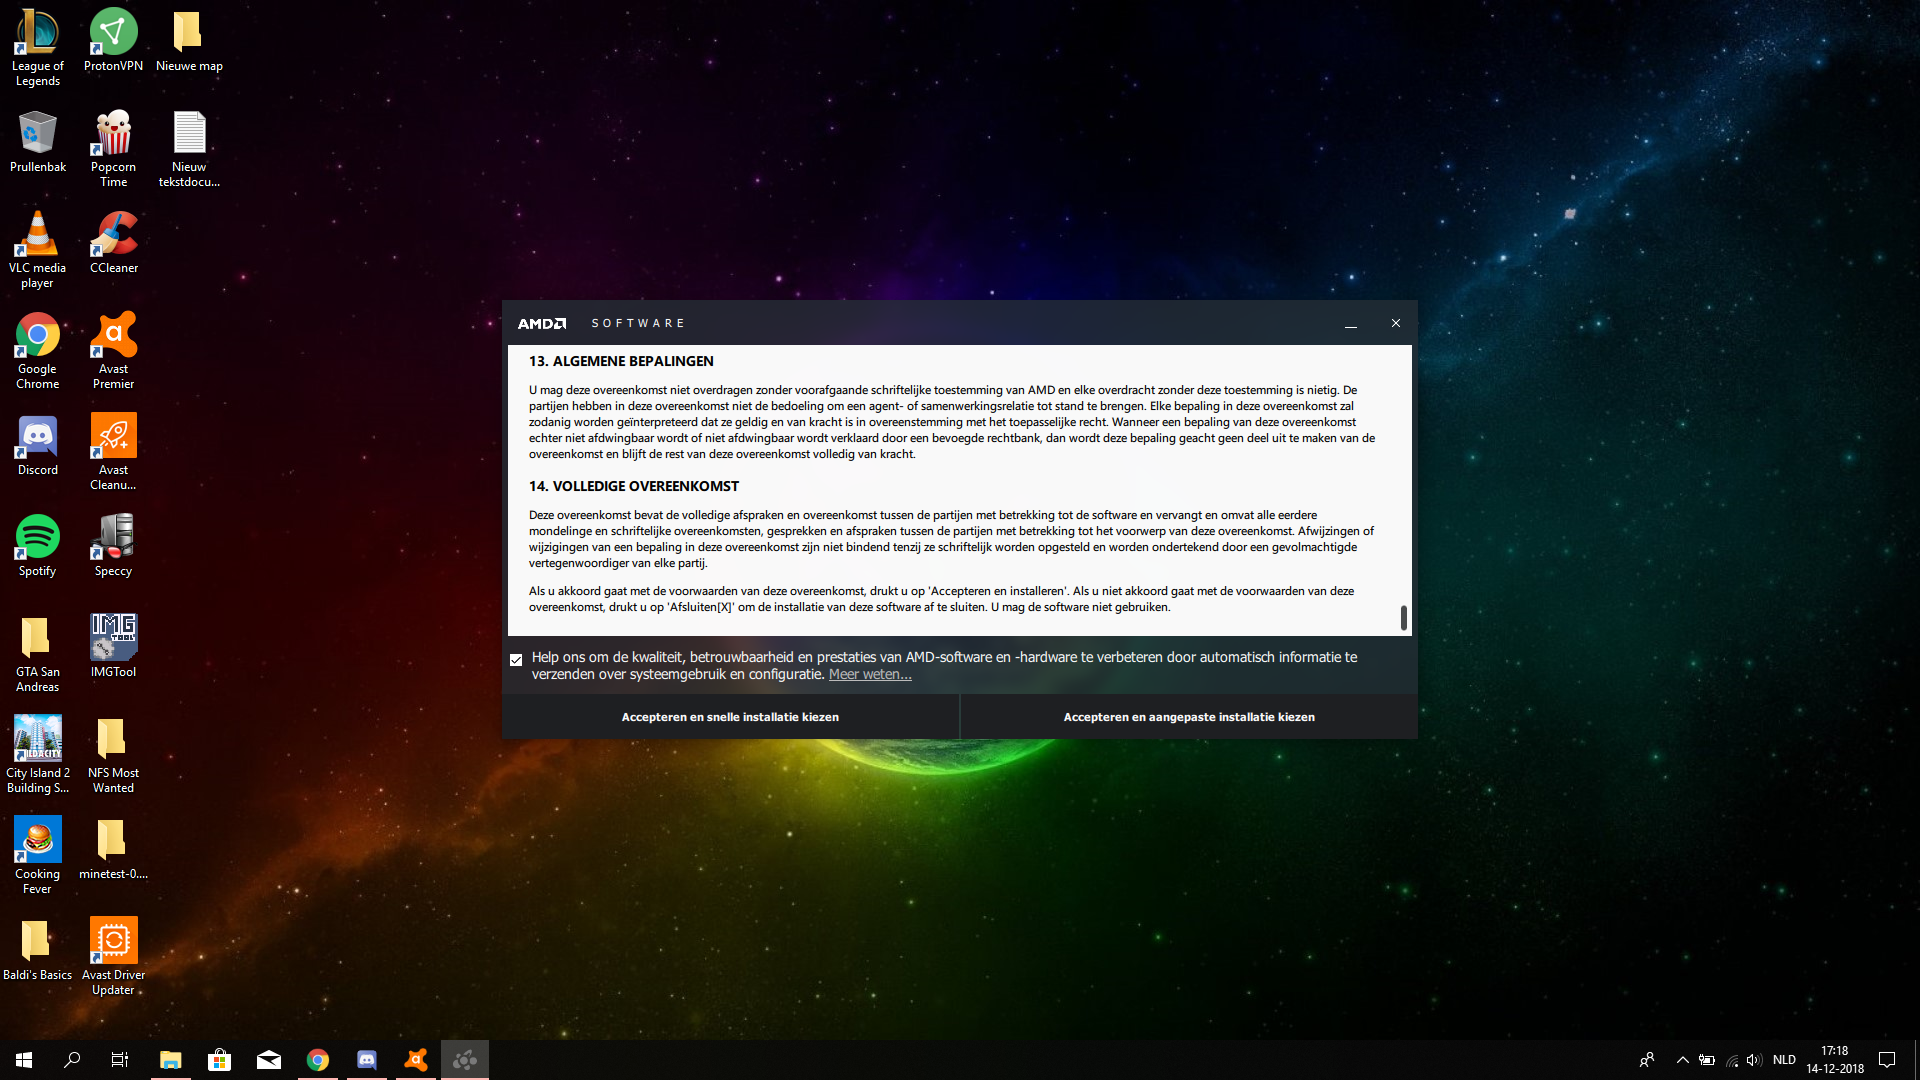
Task: Minimize the AMD Software window
Action: point(1350,324)
